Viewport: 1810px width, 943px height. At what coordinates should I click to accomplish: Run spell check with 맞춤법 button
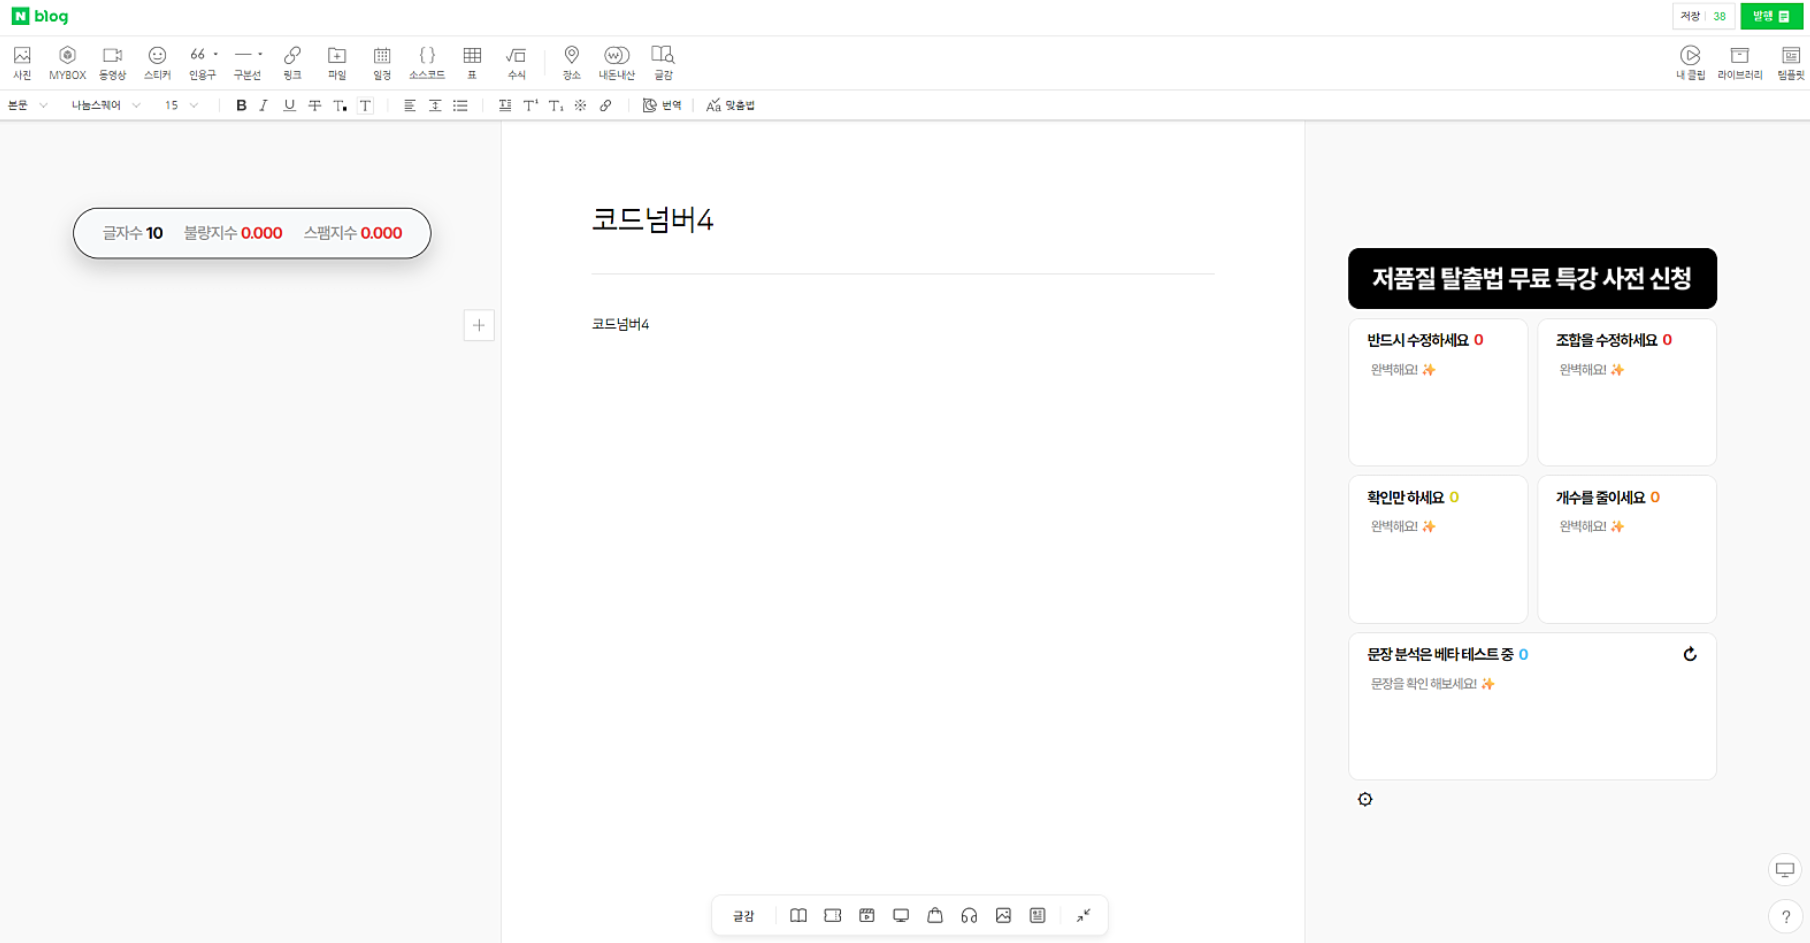(728, 105)
